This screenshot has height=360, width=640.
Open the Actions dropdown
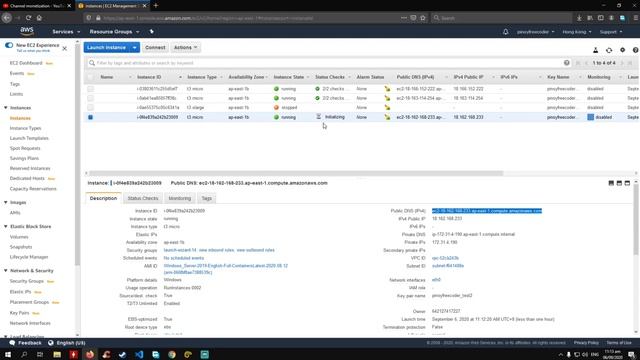coord(185,47)
